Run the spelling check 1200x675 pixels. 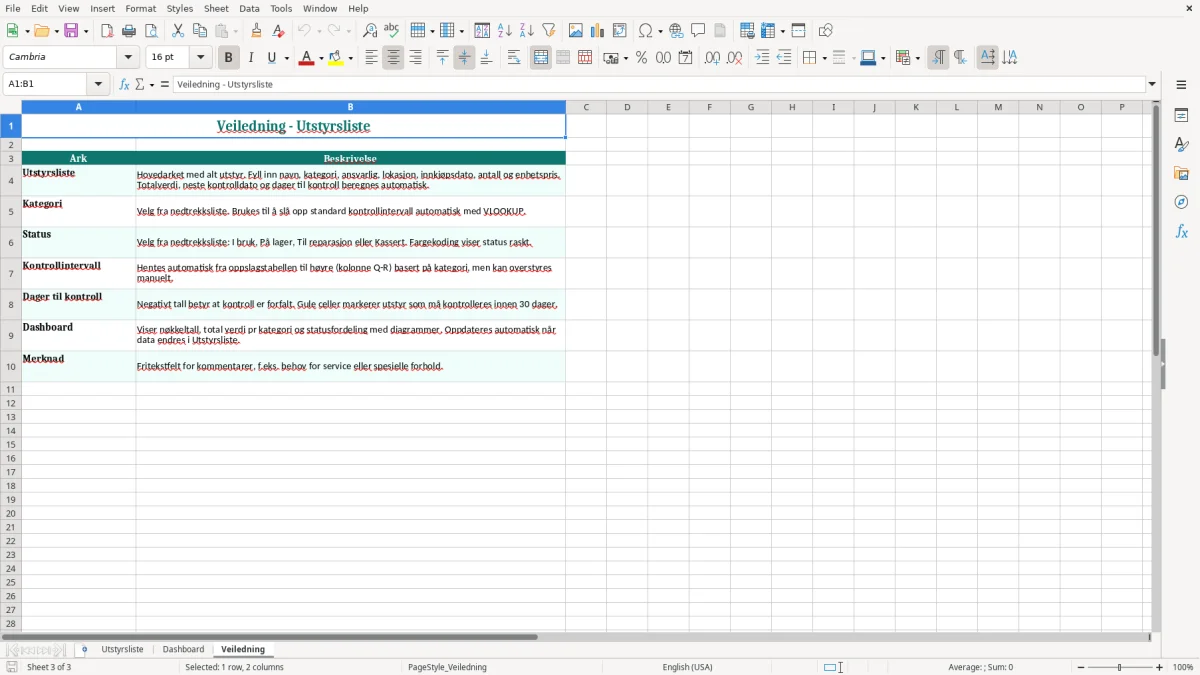[392, 31]
